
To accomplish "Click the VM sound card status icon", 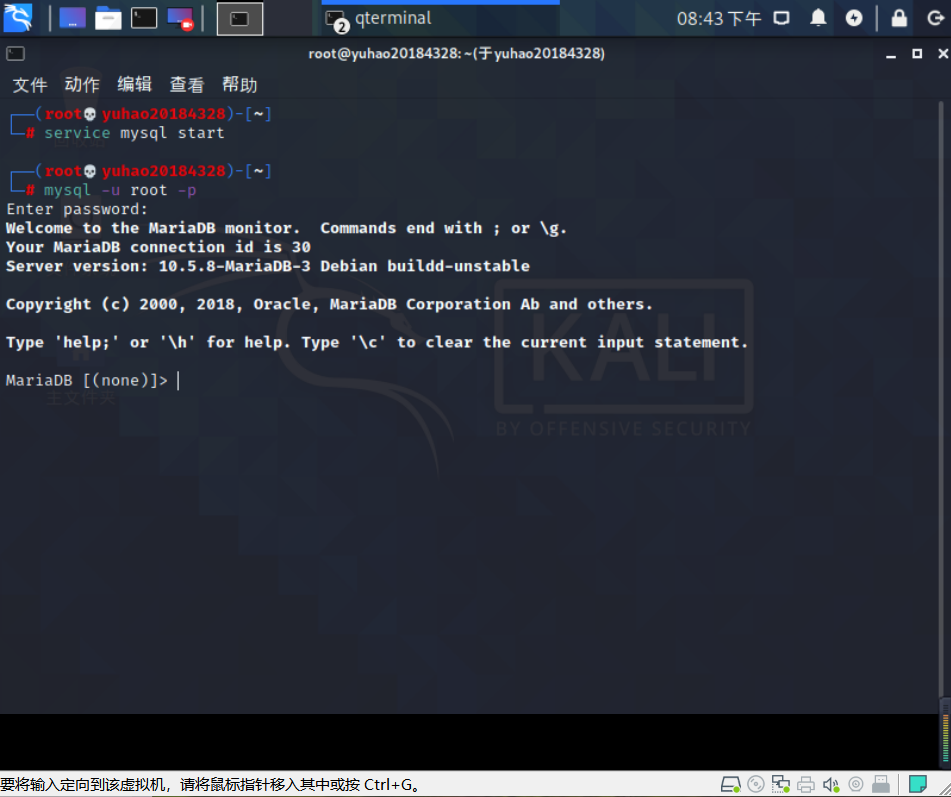I will [831, 785].
